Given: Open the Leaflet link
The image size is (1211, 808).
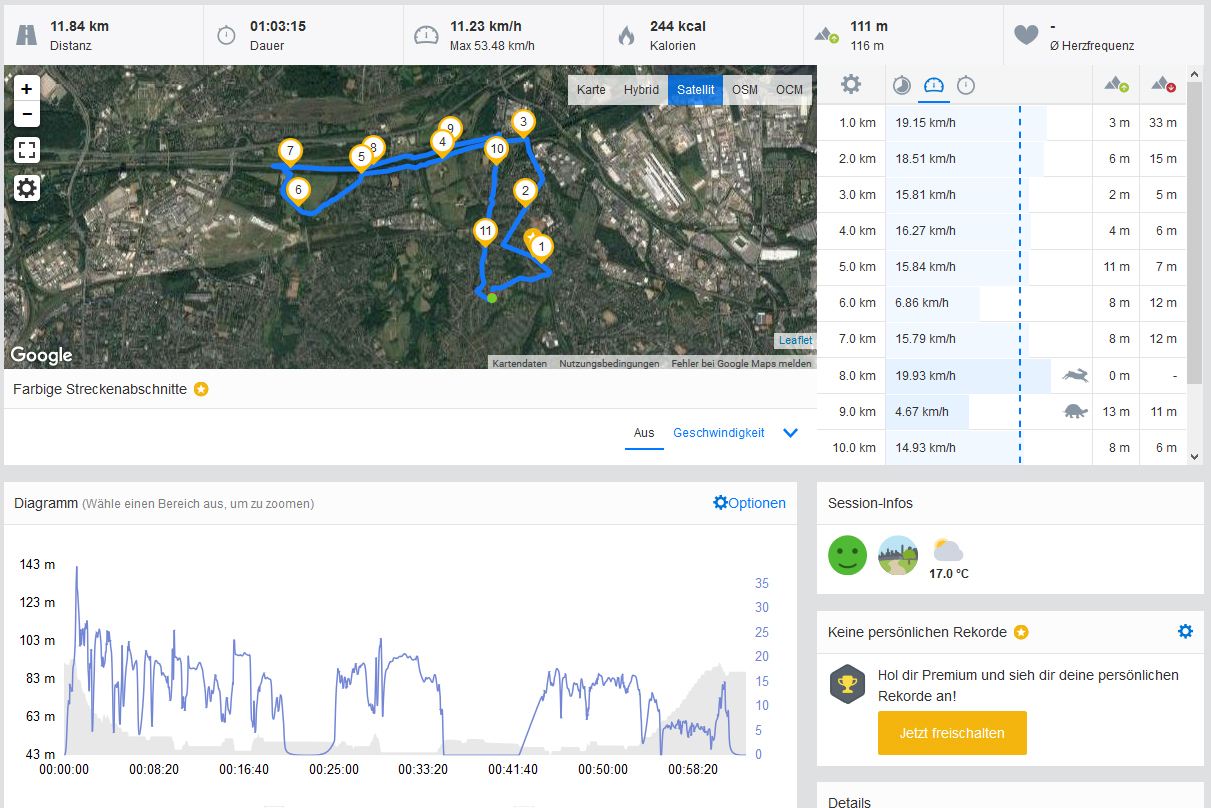Looking at the screenshot, I should [796, 340].
